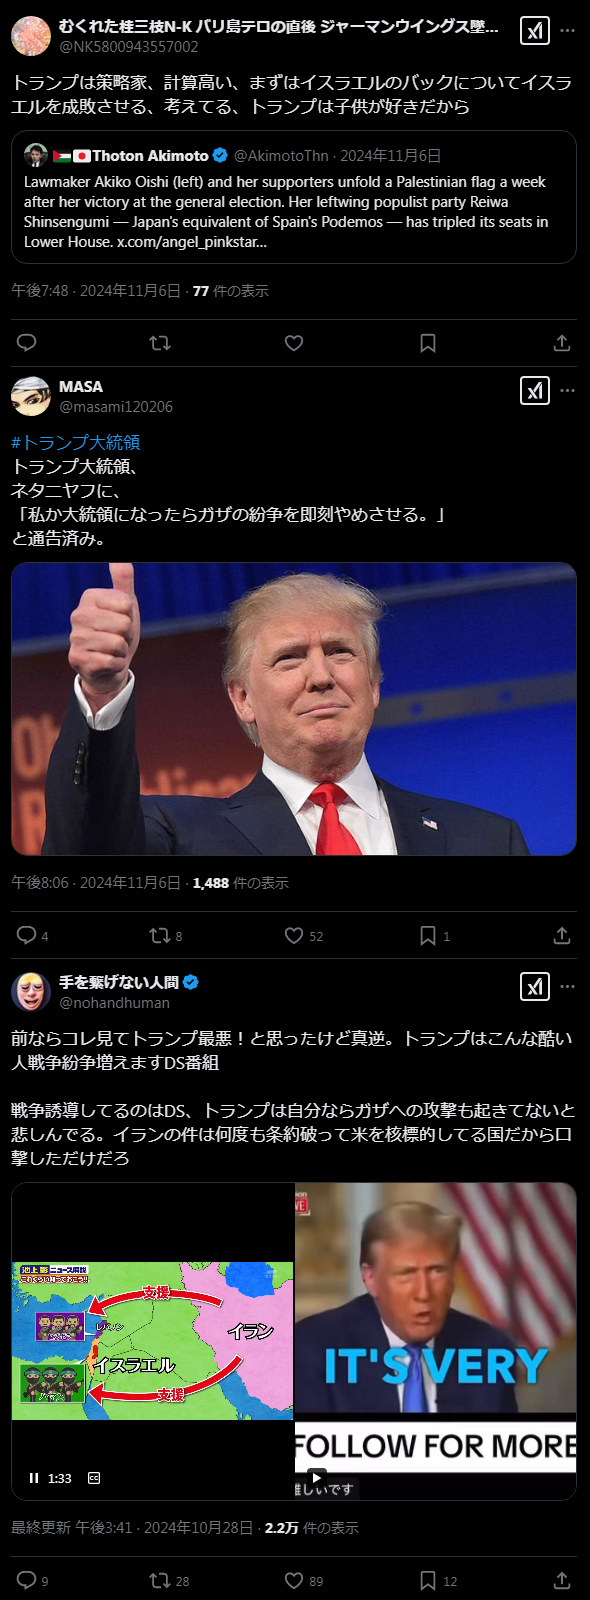The height and width of the screenshot is (1600, 590).
Task: Open the quoted Thoton Akimoto post
Action: coord(294,197)
